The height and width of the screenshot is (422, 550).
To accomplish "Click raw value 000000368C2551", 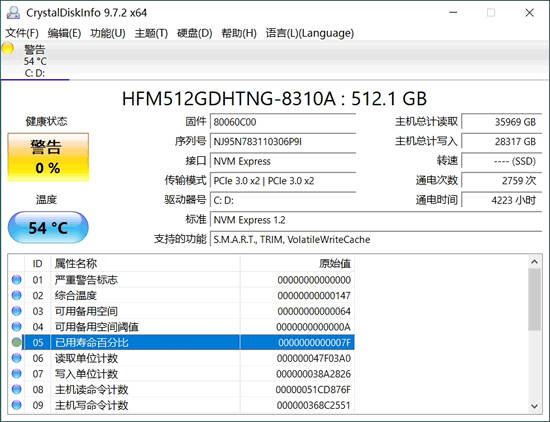I will coord(314,406).
